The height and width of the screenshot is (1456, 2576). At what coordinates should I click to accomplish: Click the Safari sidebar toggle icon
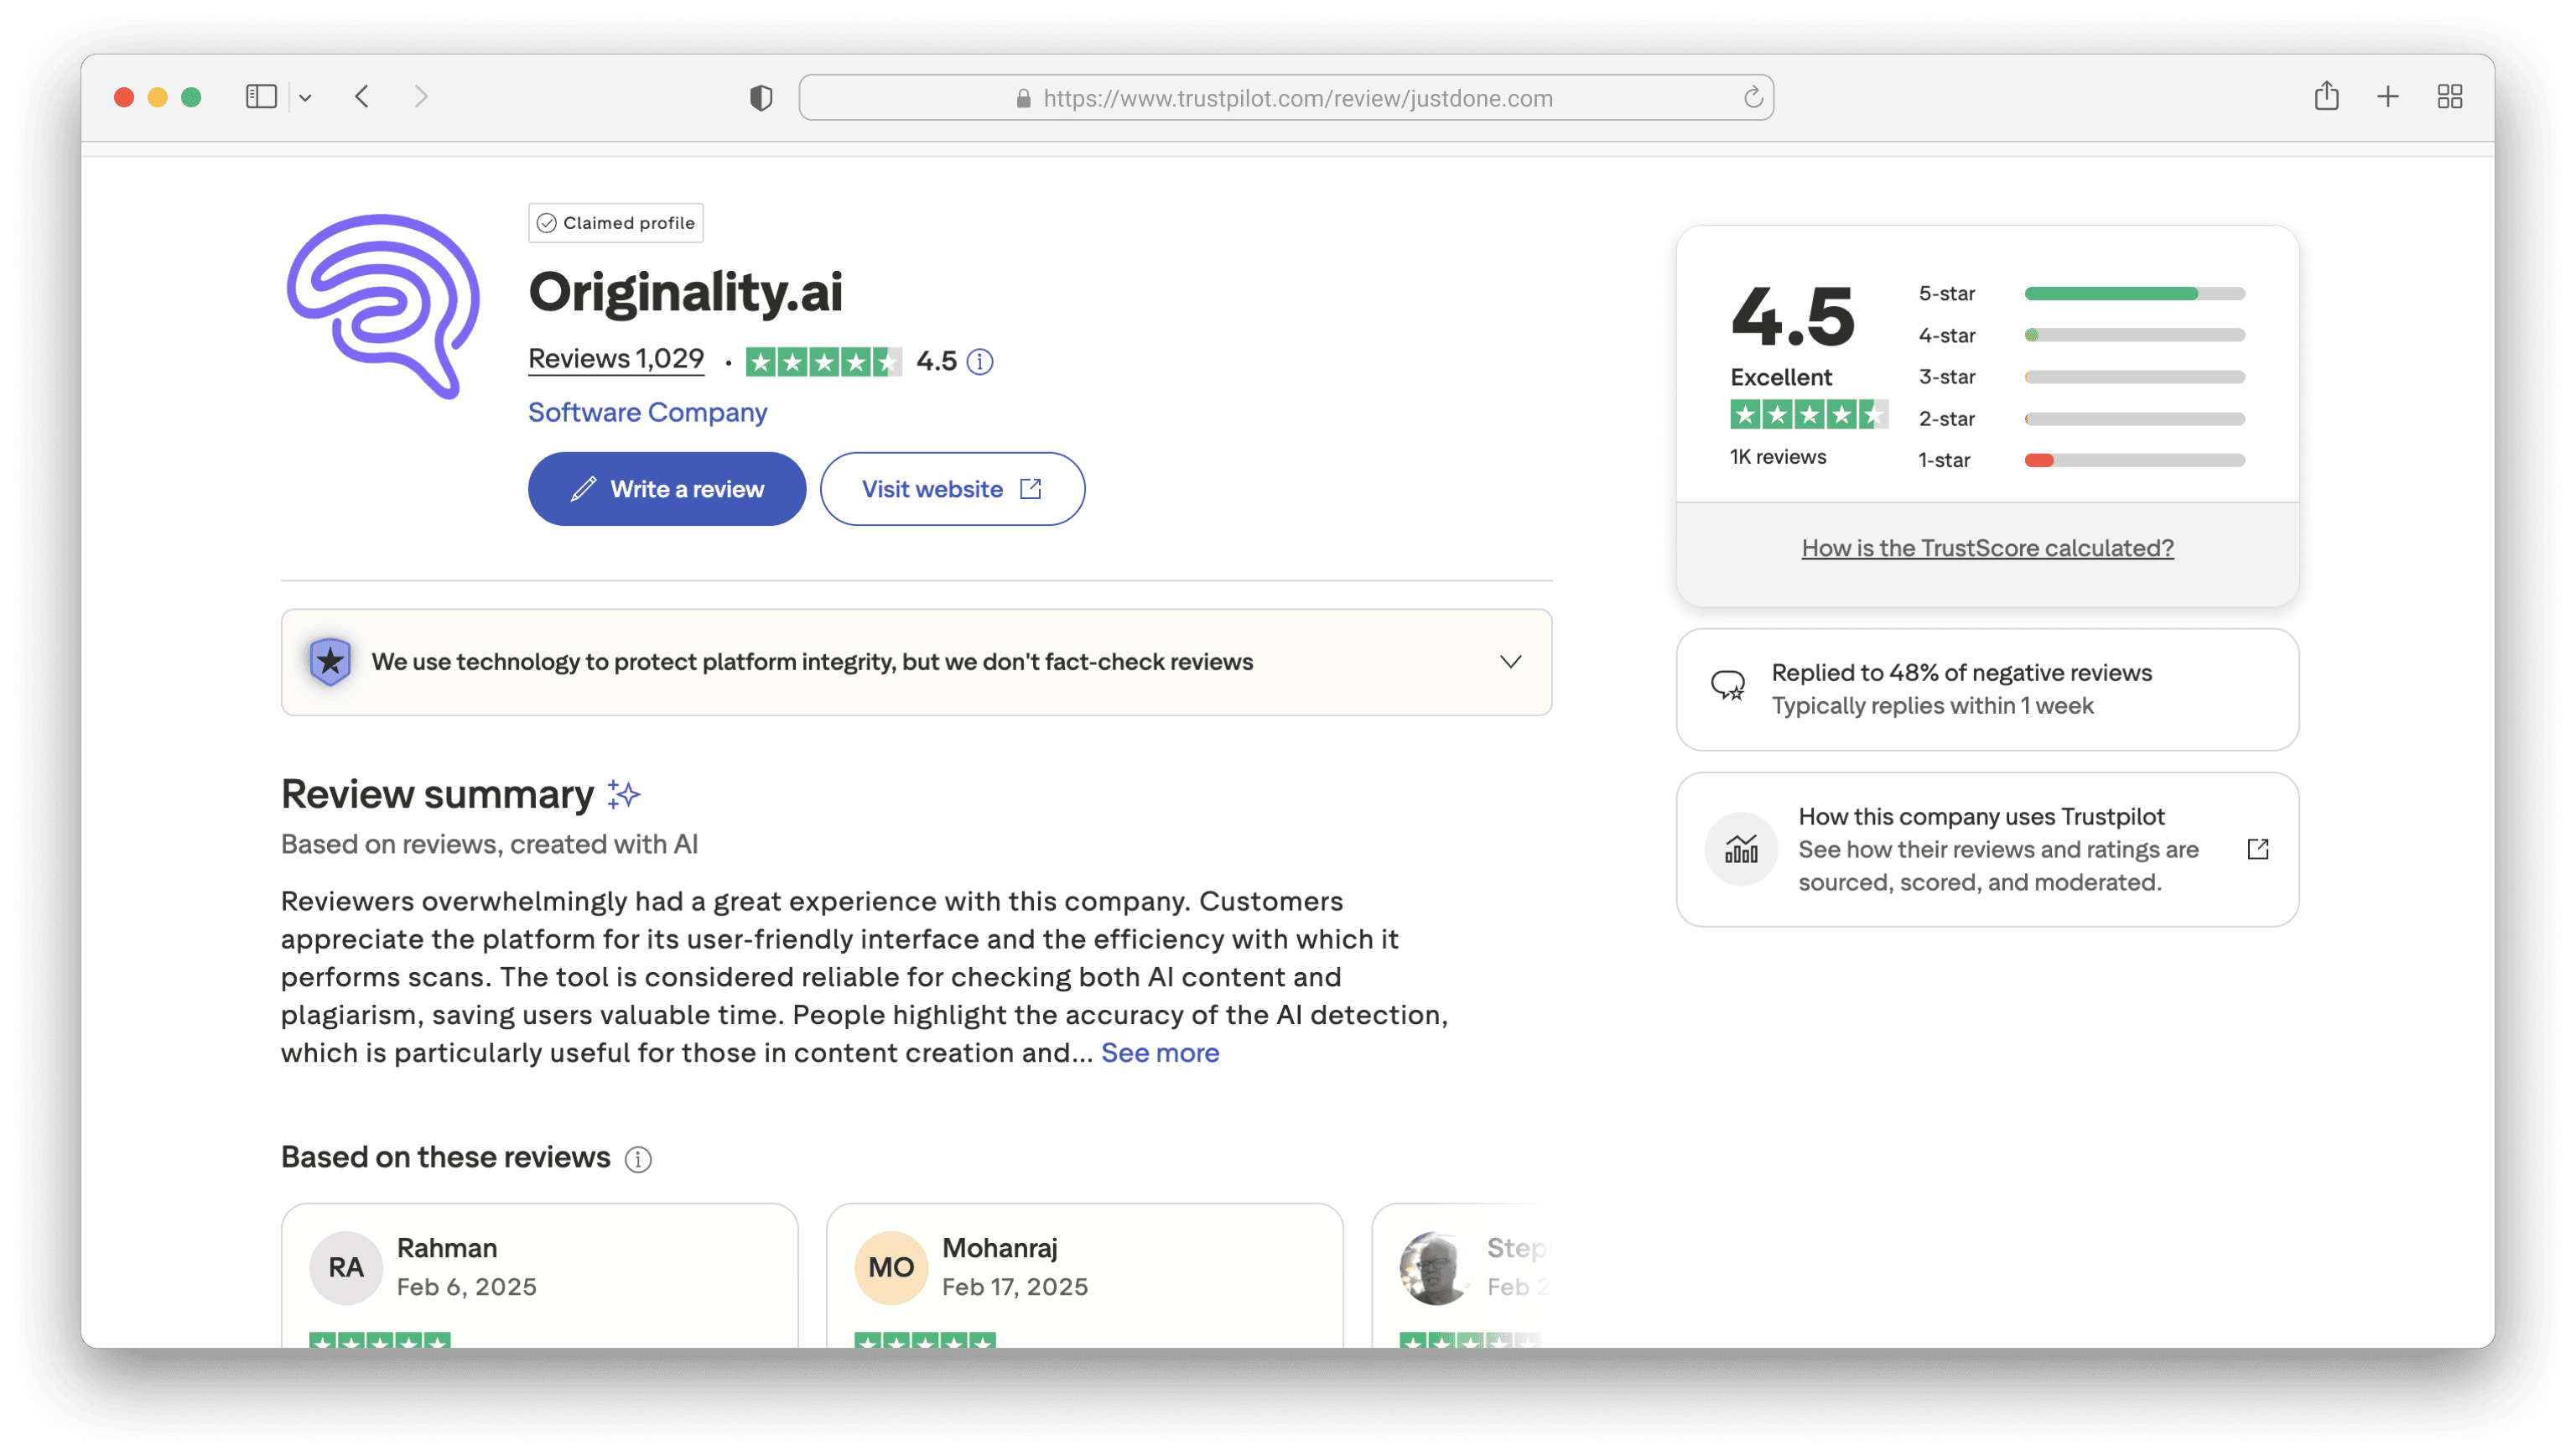pyautogui.click(x=261, y=97)
